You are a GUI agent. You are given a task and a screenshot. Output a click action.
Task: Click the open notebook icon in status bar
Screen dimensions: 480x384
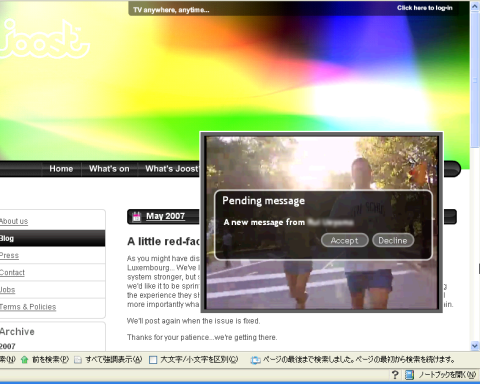409,375
